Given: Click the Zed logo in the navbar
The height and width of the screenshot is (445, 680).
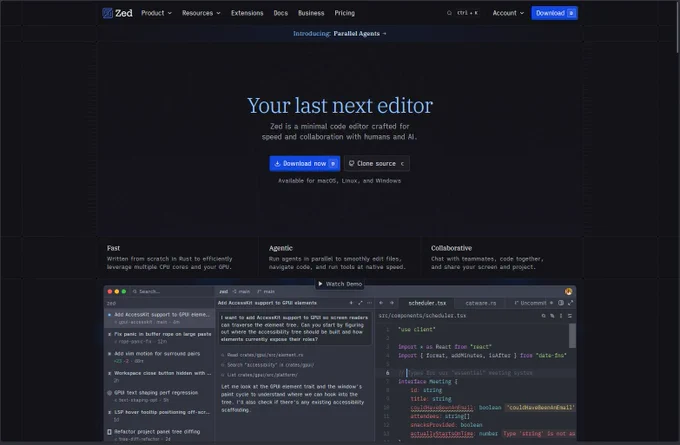Looking at the screenshot, I should pos(117,13).
